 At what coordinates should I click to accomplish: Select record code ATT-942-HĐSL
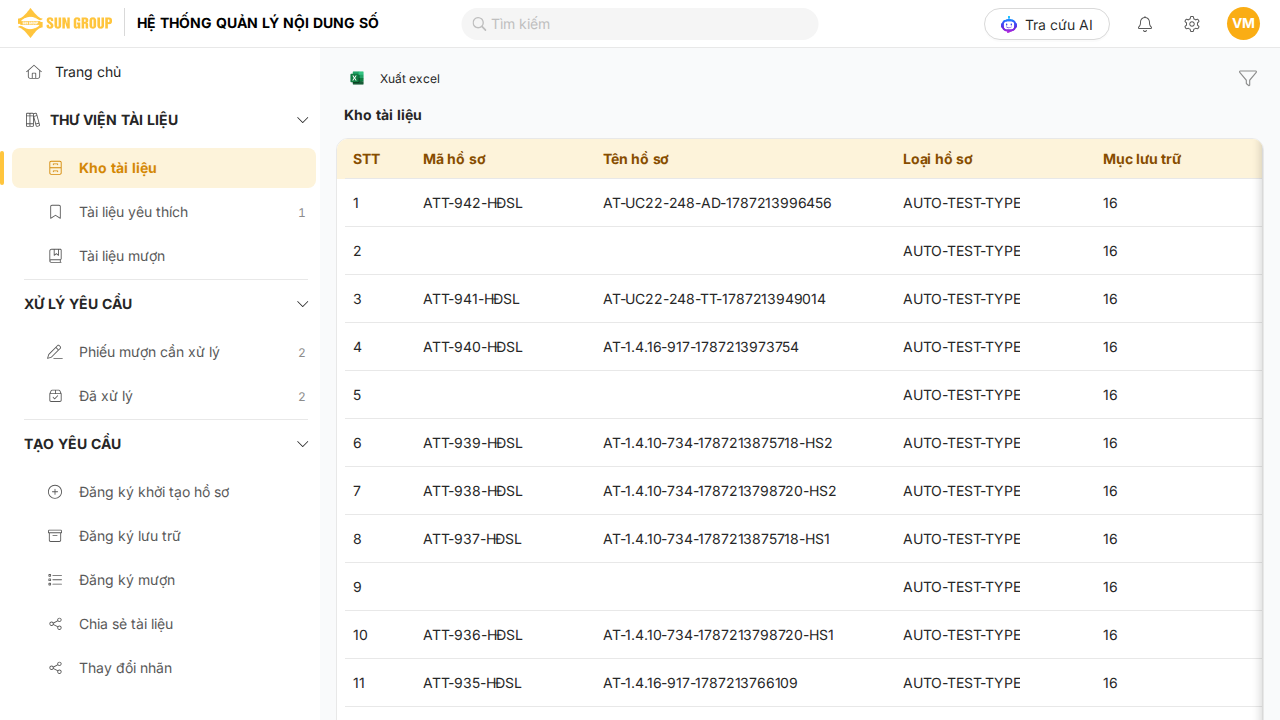point(473,203)
